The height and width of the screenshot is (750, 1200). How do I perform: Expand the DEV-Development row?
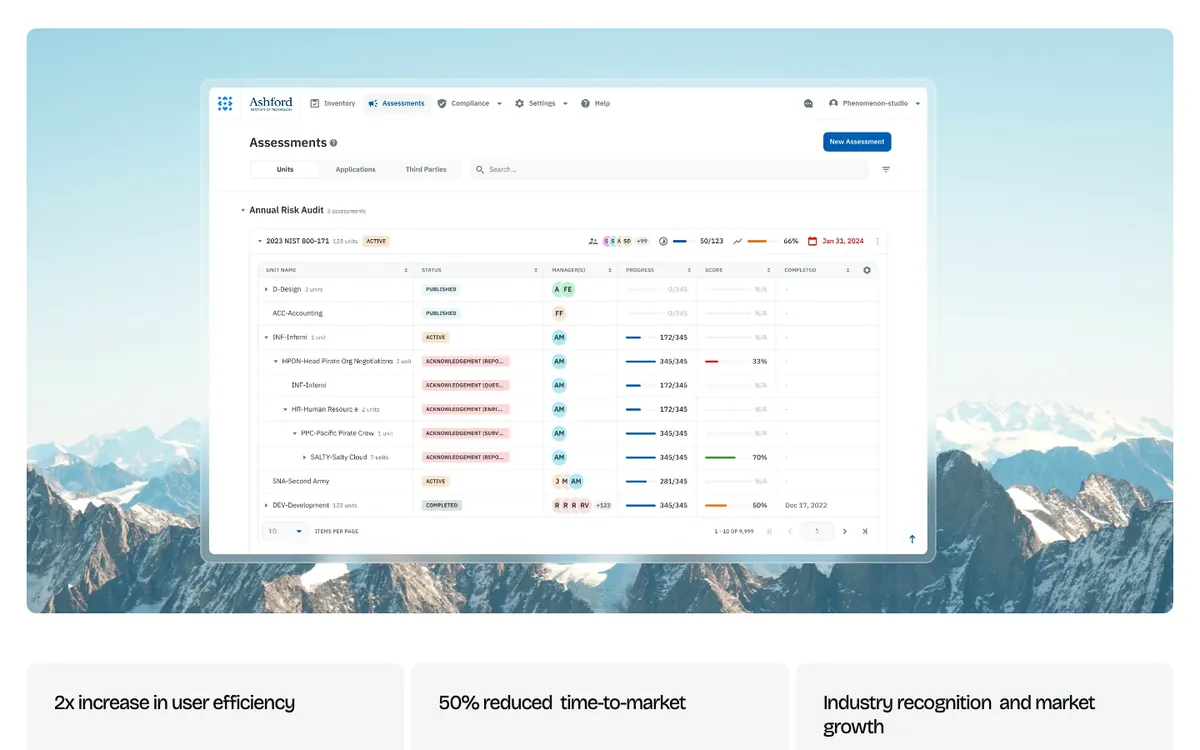click(x=266, y=505)
